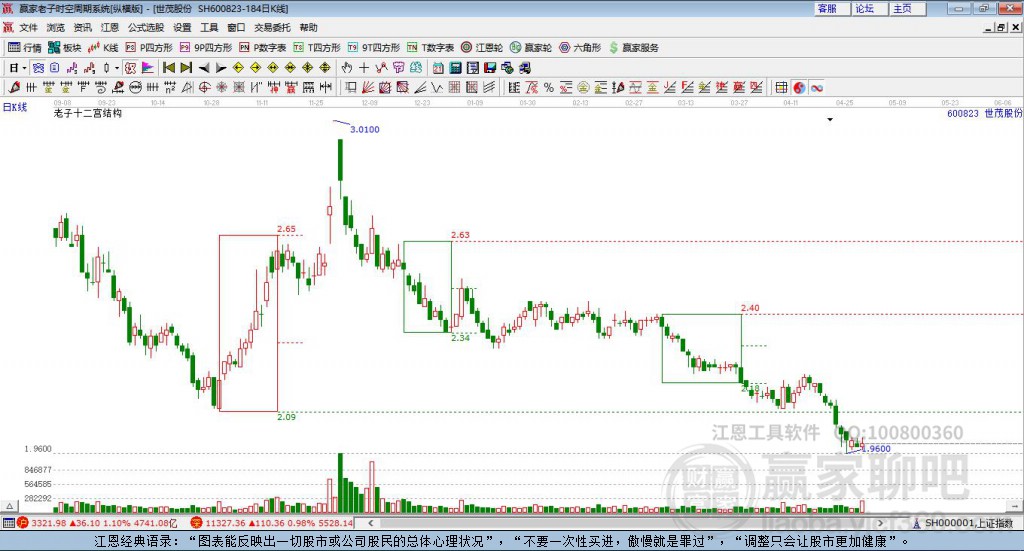
Task: Open the P四方形 square tool
Action: [x=149, y=48]
